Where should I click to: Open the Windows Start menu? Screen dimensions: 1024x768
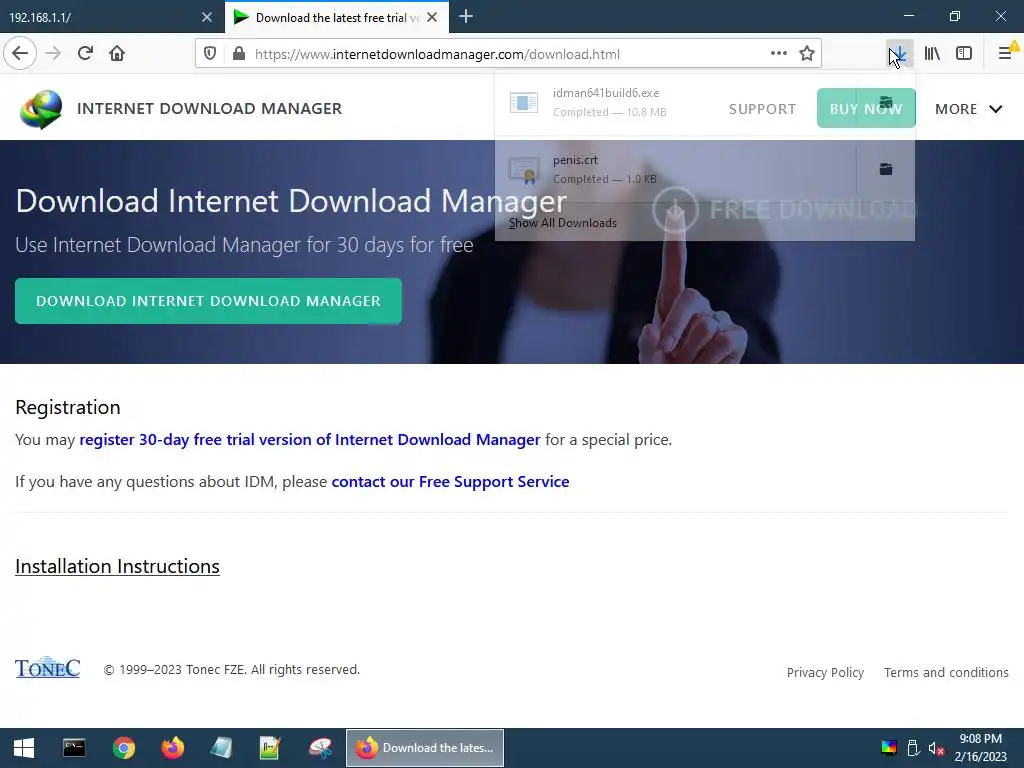pyautogui.click(x=24, y=748)
